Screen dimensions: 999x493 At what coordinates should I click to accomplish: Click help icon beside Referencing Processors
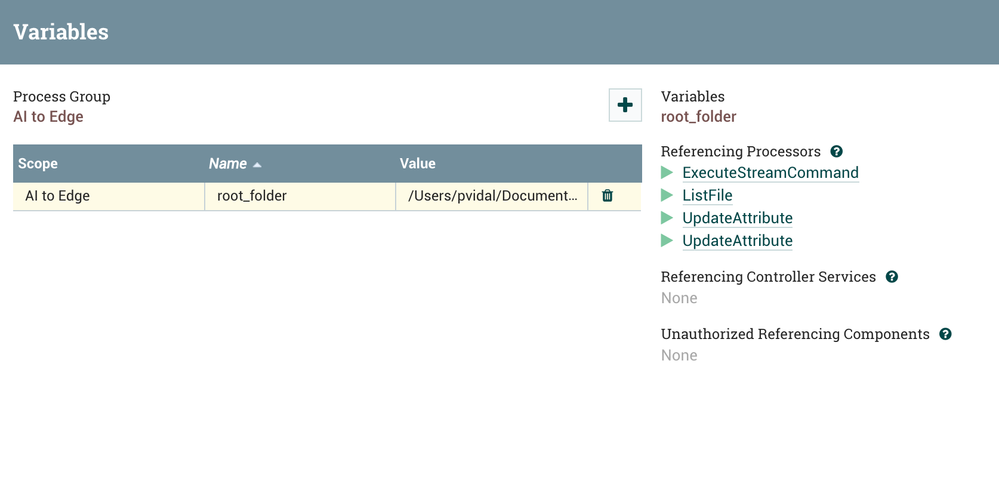pos(836,152)
